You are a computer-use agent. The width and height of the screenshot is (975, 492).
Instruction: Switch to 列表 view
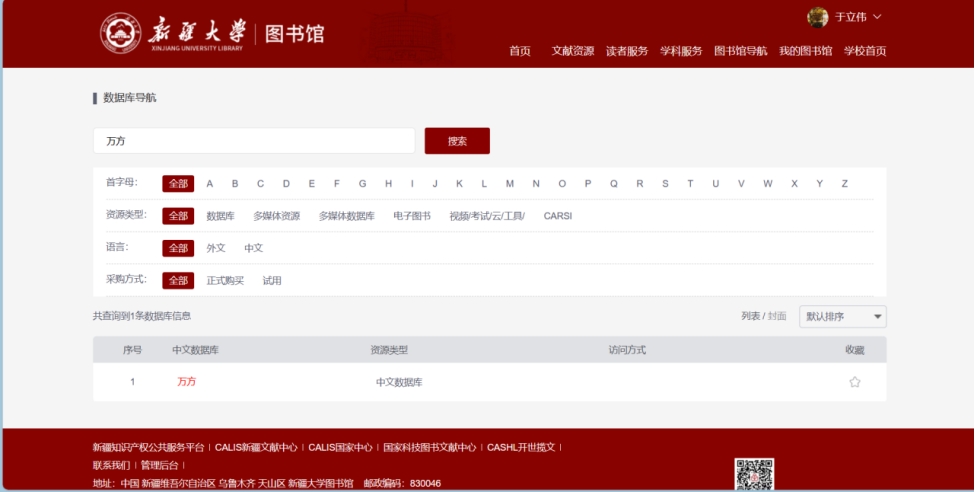point(751,316)
